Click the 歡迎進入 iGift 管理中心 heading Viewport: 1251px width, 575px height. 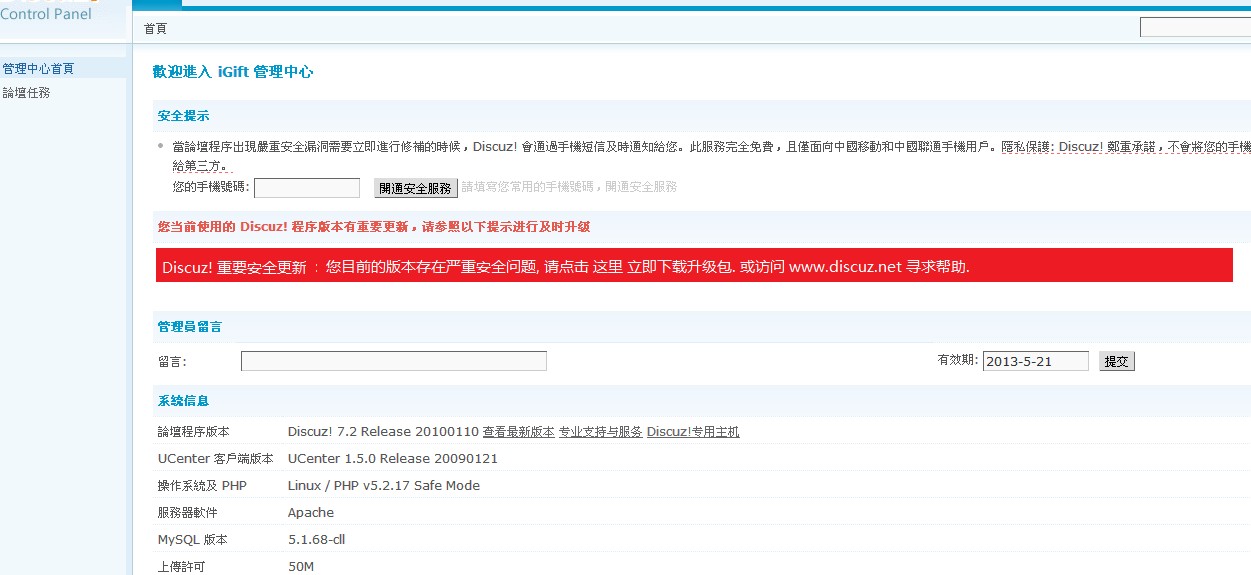click(x=233, y=72)
